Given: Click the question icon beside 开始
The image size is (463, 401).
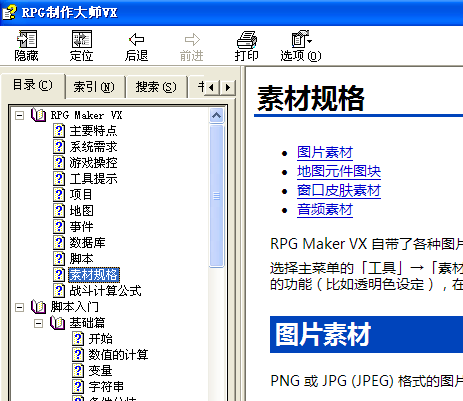Looking at the screenshot, I should pos(78,339).
